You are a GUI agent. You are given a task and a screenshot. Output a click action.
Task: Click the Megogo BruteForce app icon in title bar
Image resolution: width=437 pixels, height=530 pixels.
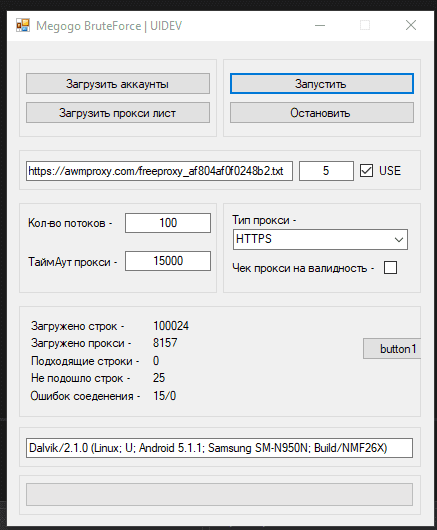[23, 25]
